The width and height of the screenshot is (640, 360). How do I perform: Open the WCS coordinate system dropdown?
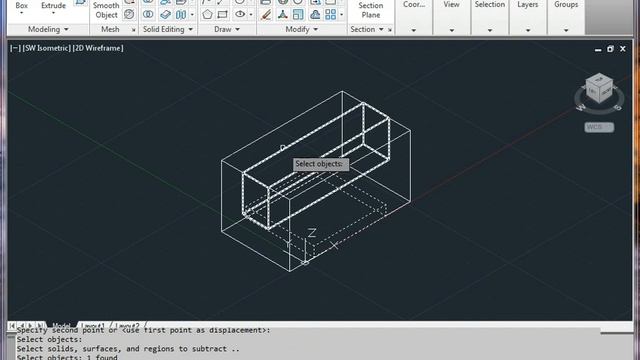click(x=599, y=127)
